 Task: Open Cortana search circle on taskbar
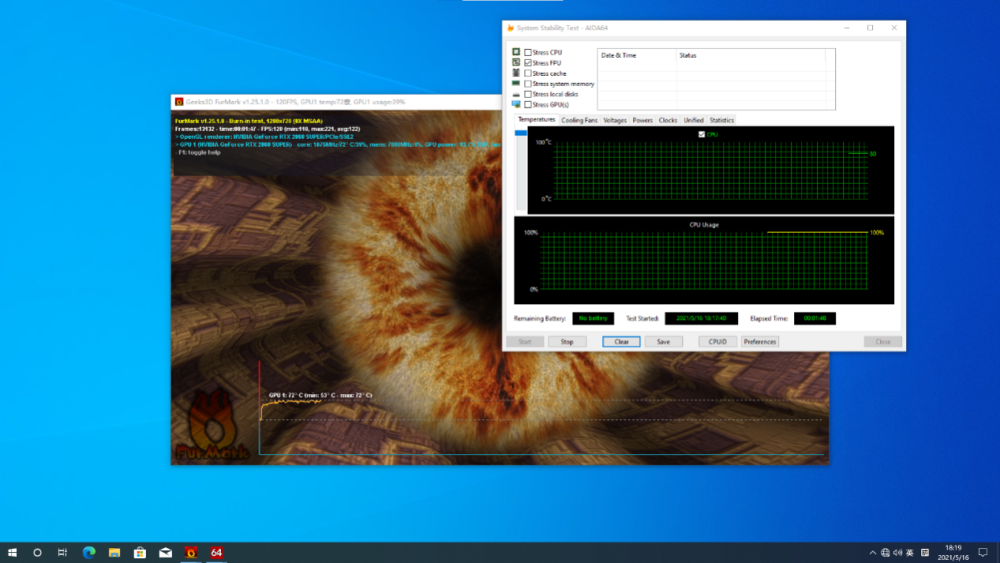(x=37, y=553)
